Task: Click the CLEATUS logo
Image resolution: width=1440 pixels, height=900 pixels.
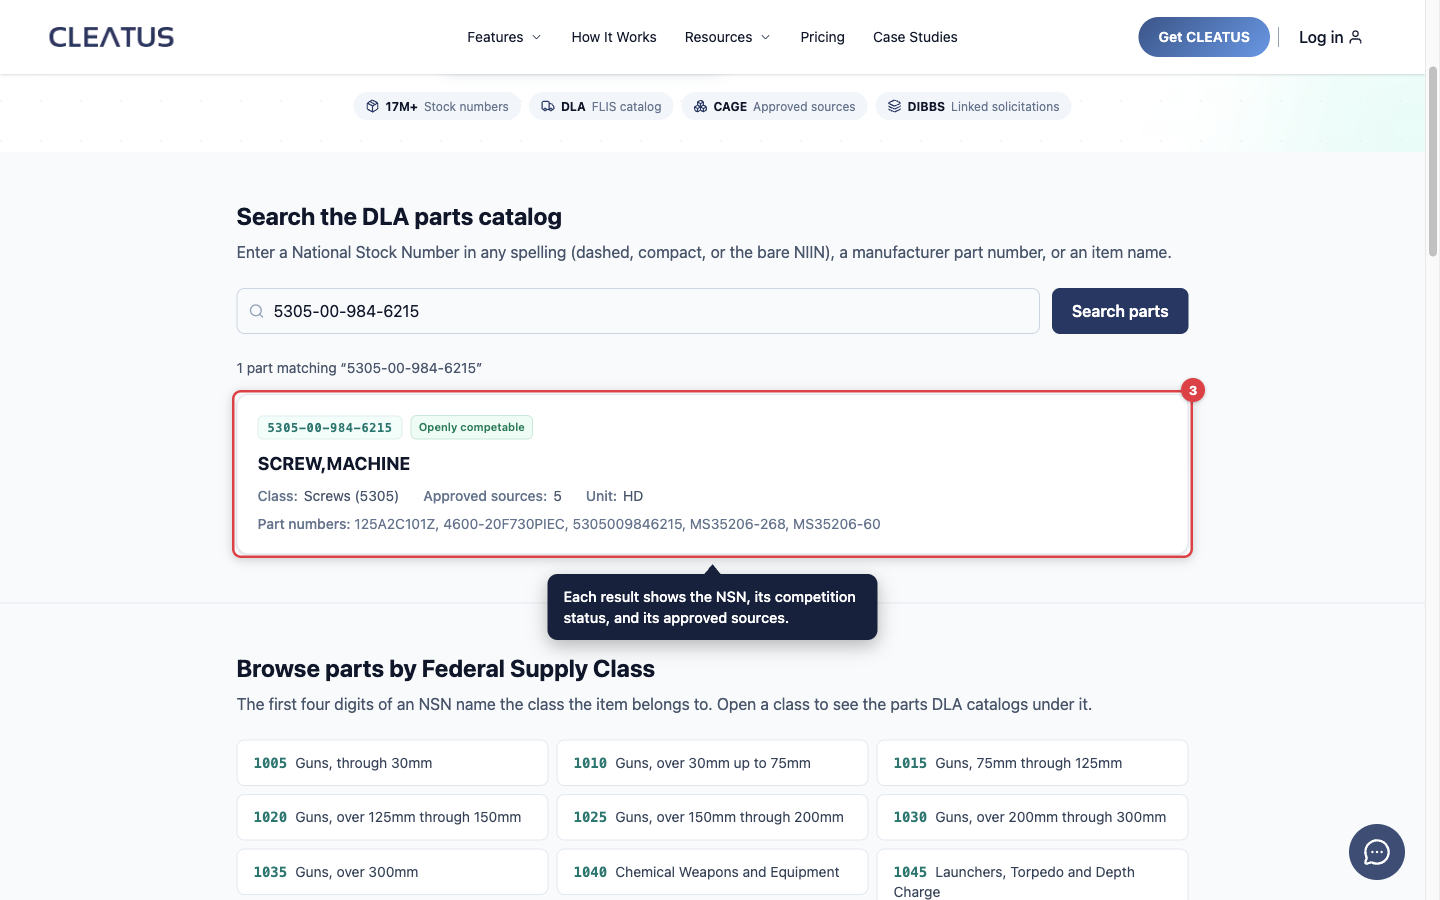Action: pos(111,37)
